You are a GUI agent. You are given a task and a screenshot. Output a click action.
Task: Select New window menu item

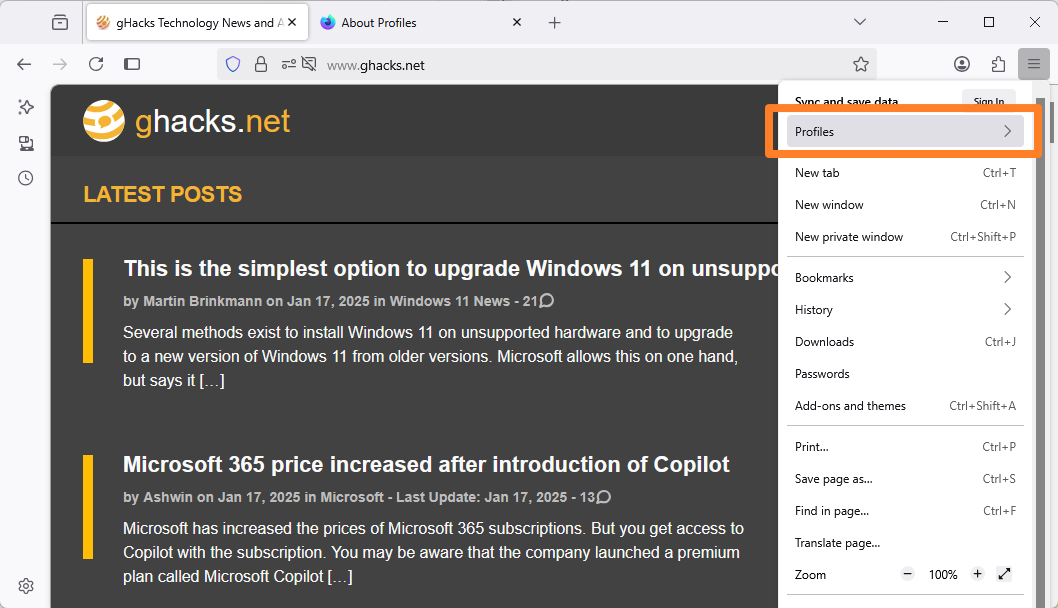pyautogui.click(x=905, y=204)
